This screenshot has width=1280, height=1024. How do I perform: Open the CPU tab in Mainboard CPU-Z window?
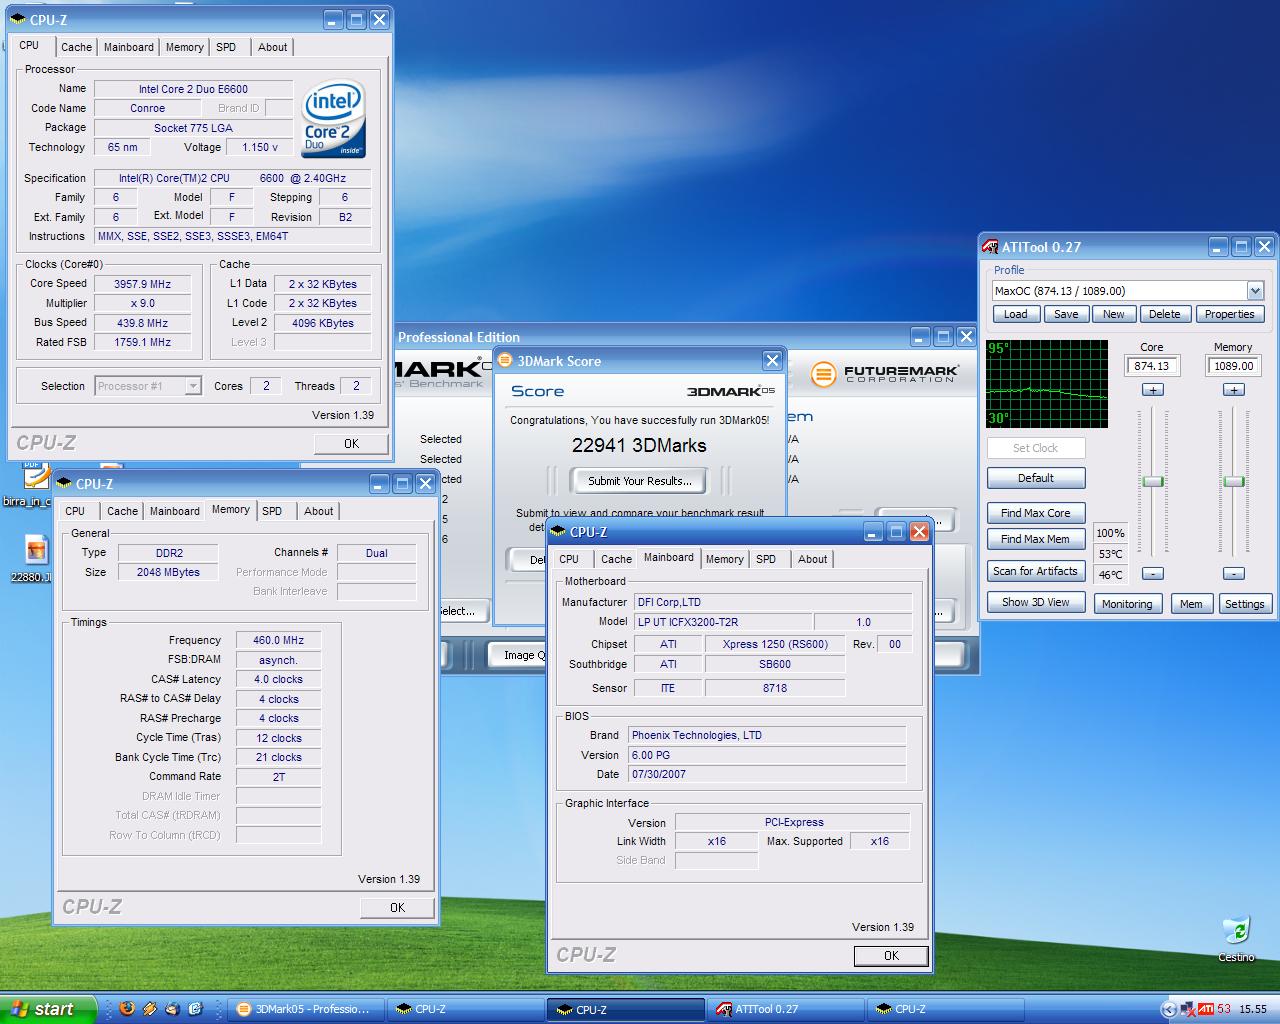coord(569,559)
